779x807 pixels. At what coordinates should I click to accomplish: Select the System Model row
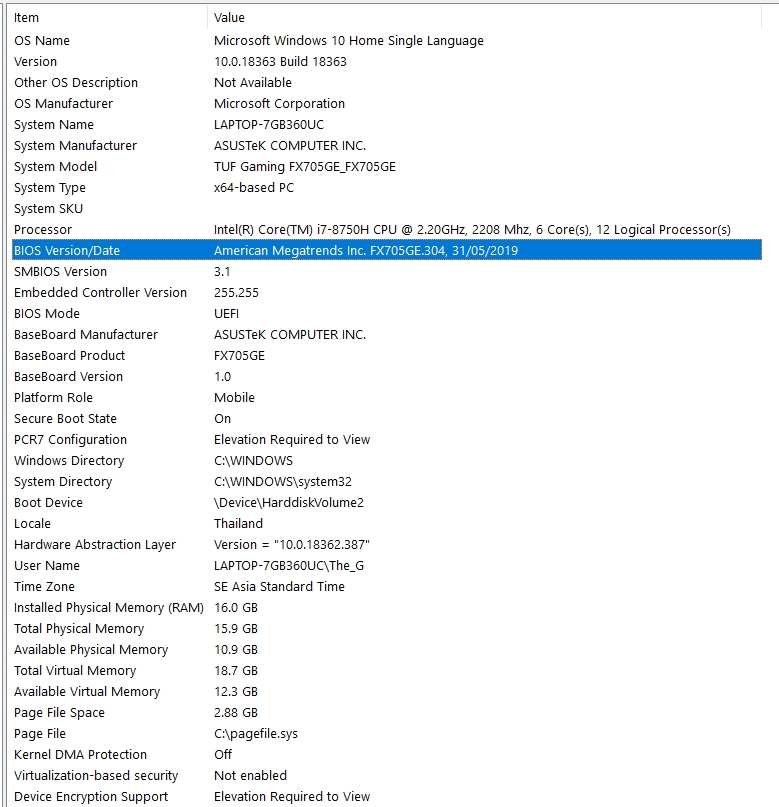386,167
